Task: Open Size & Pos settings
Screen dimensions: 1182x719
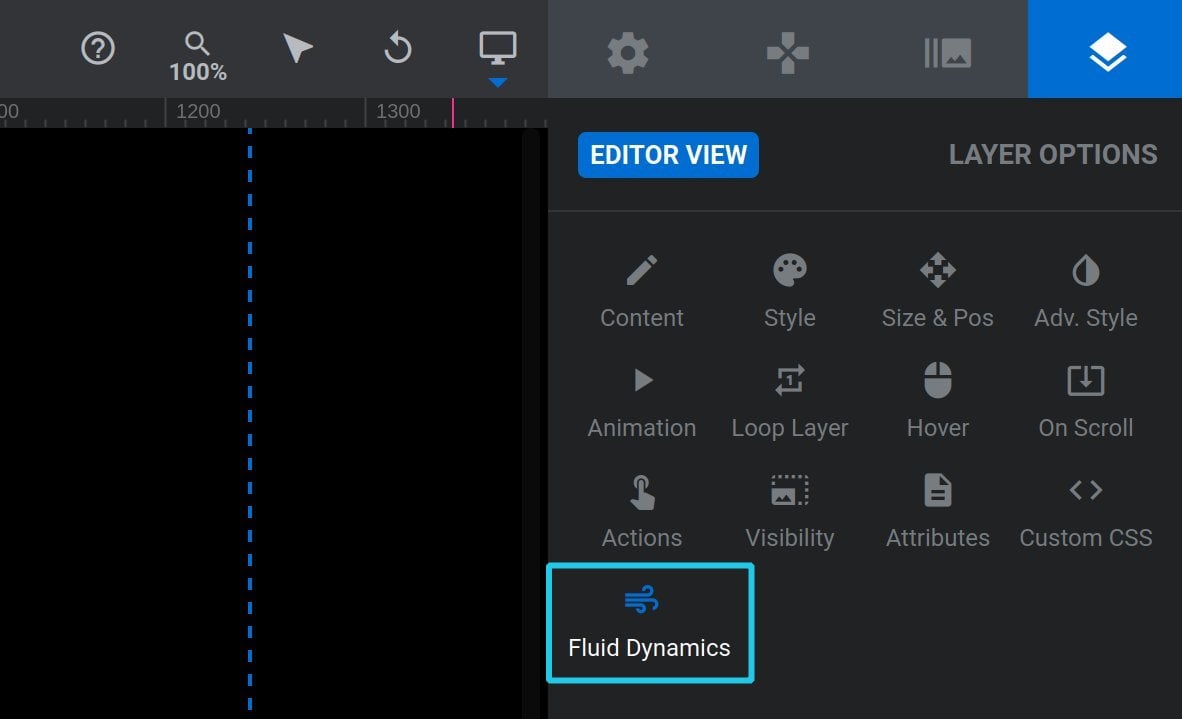Action: 937,292
